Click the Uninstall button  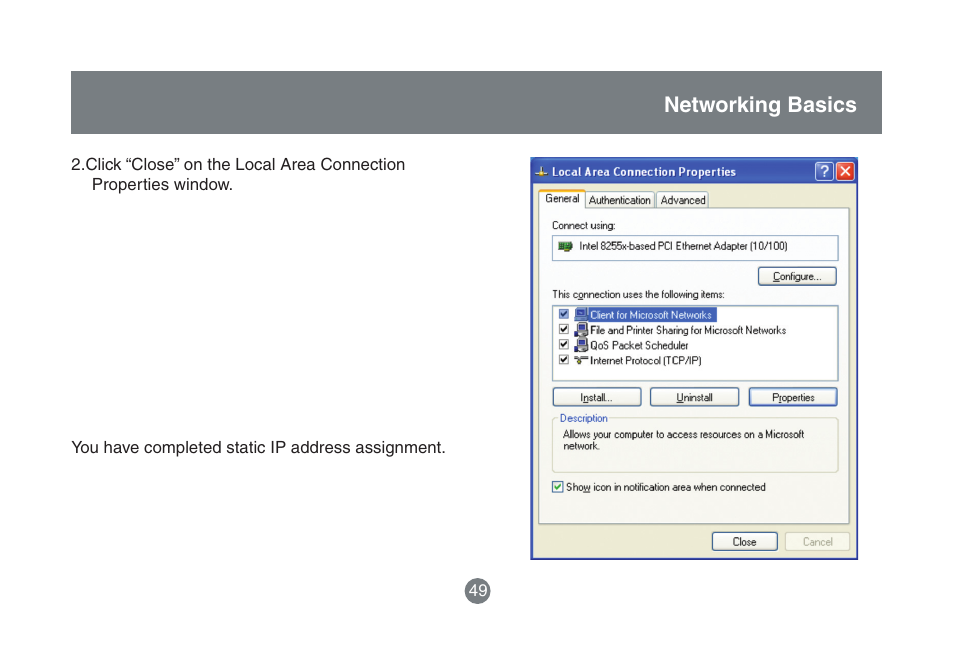694,397
